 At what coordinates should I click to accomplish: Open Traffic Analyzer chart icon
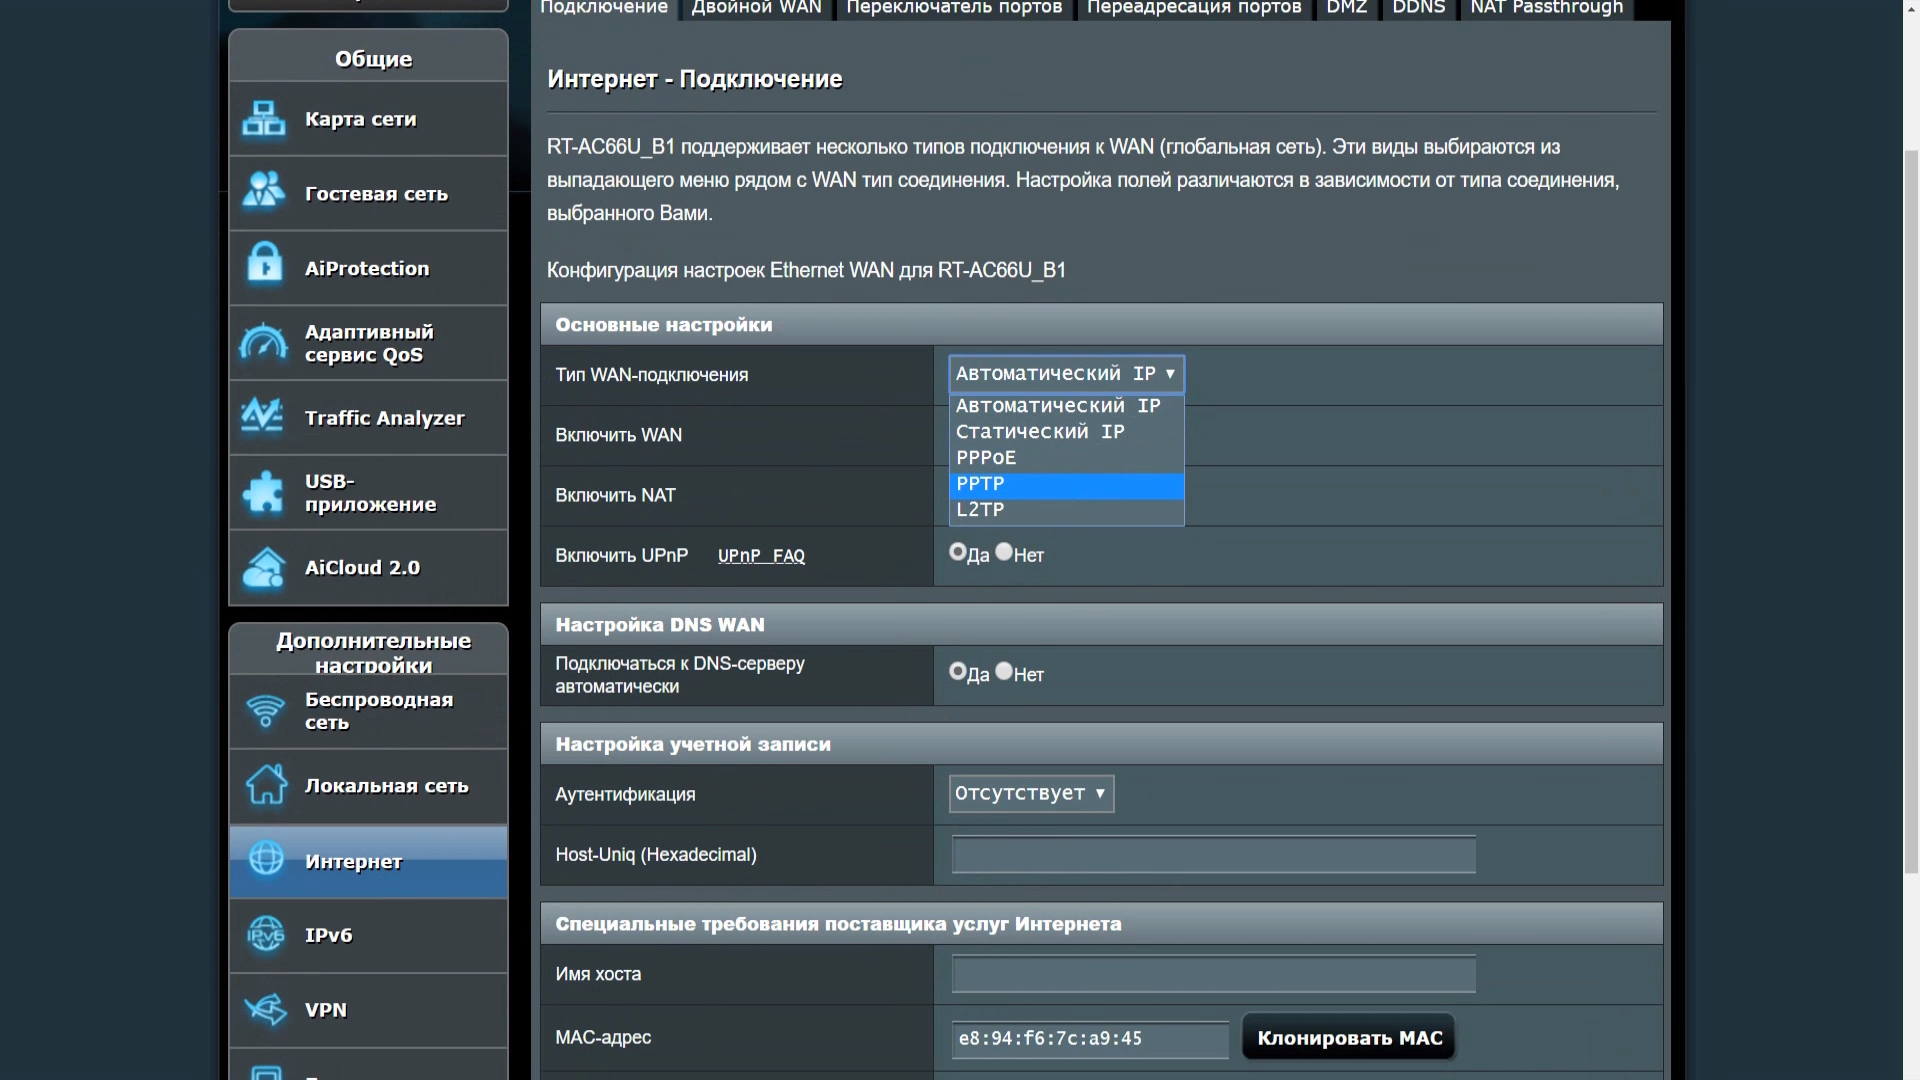[x=264, y=417]
